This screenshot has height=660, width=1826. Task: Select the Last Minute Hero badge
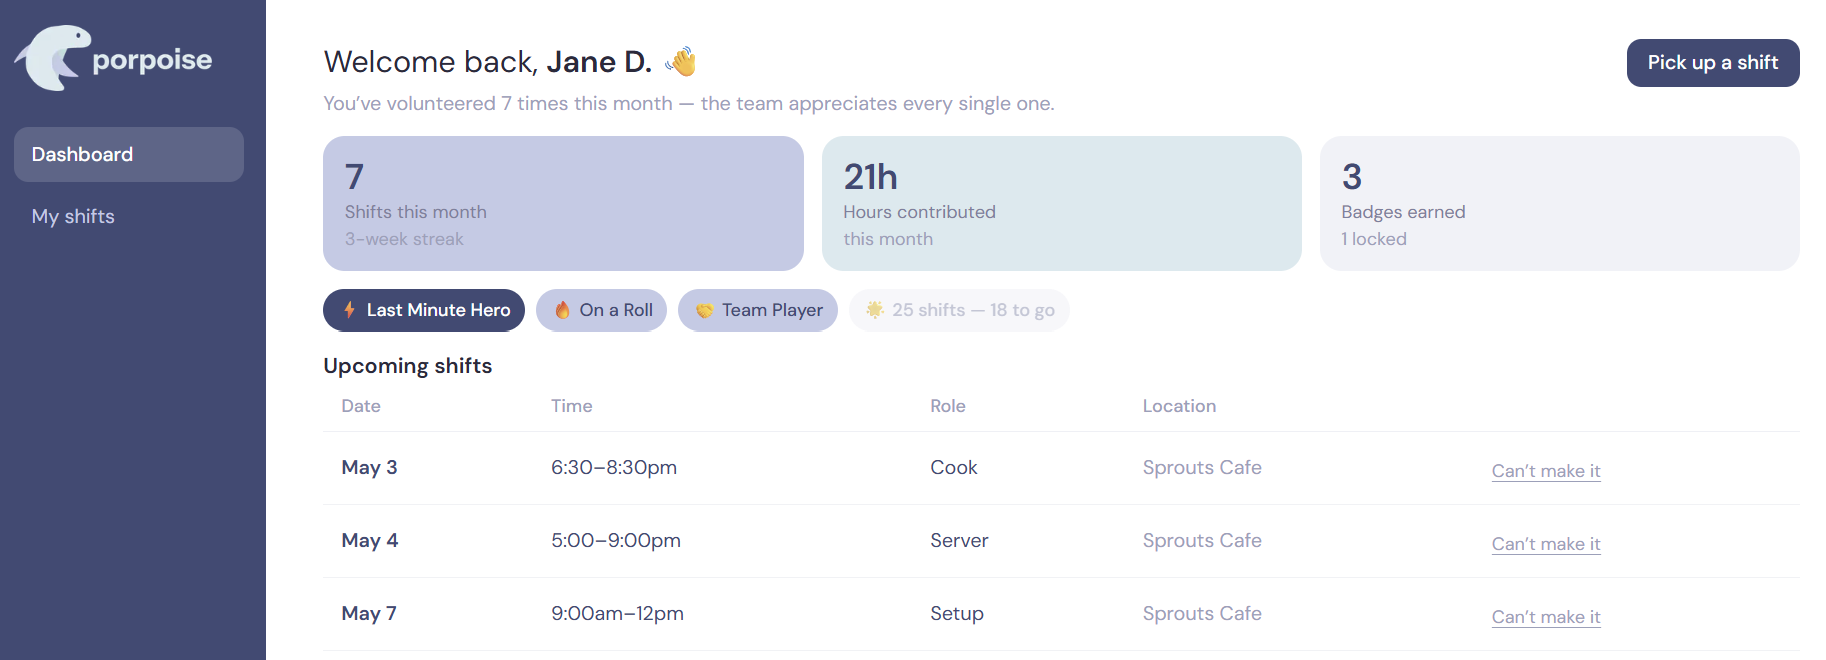(x=424, y=310)
